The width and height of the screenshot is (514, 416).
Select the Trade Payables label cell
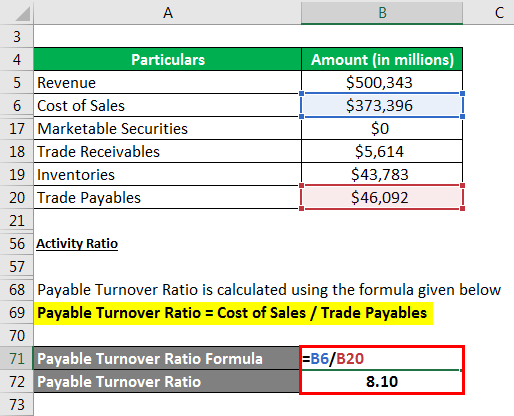coord(167,197)
